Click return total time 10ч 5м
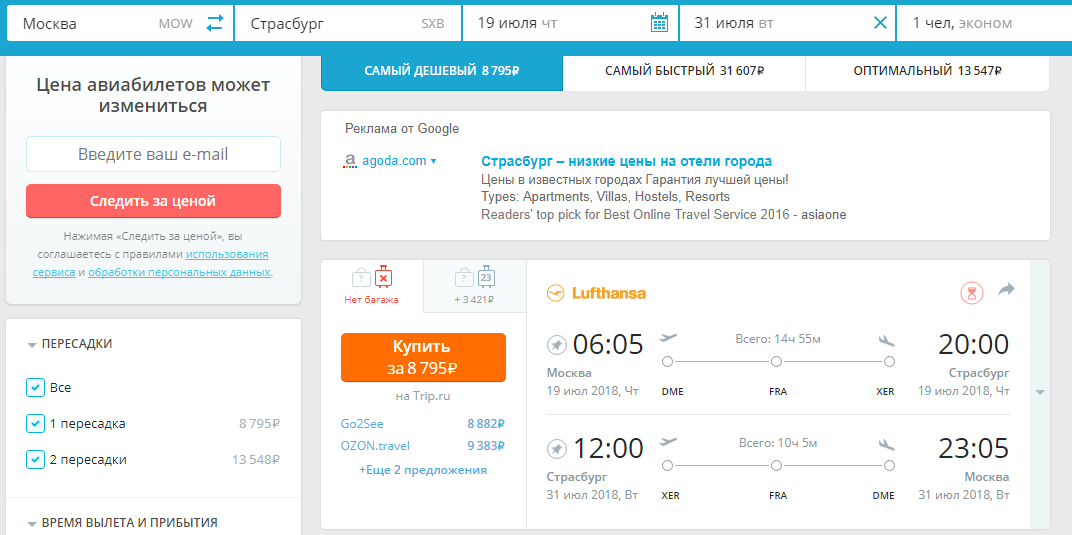 [777, 443]
